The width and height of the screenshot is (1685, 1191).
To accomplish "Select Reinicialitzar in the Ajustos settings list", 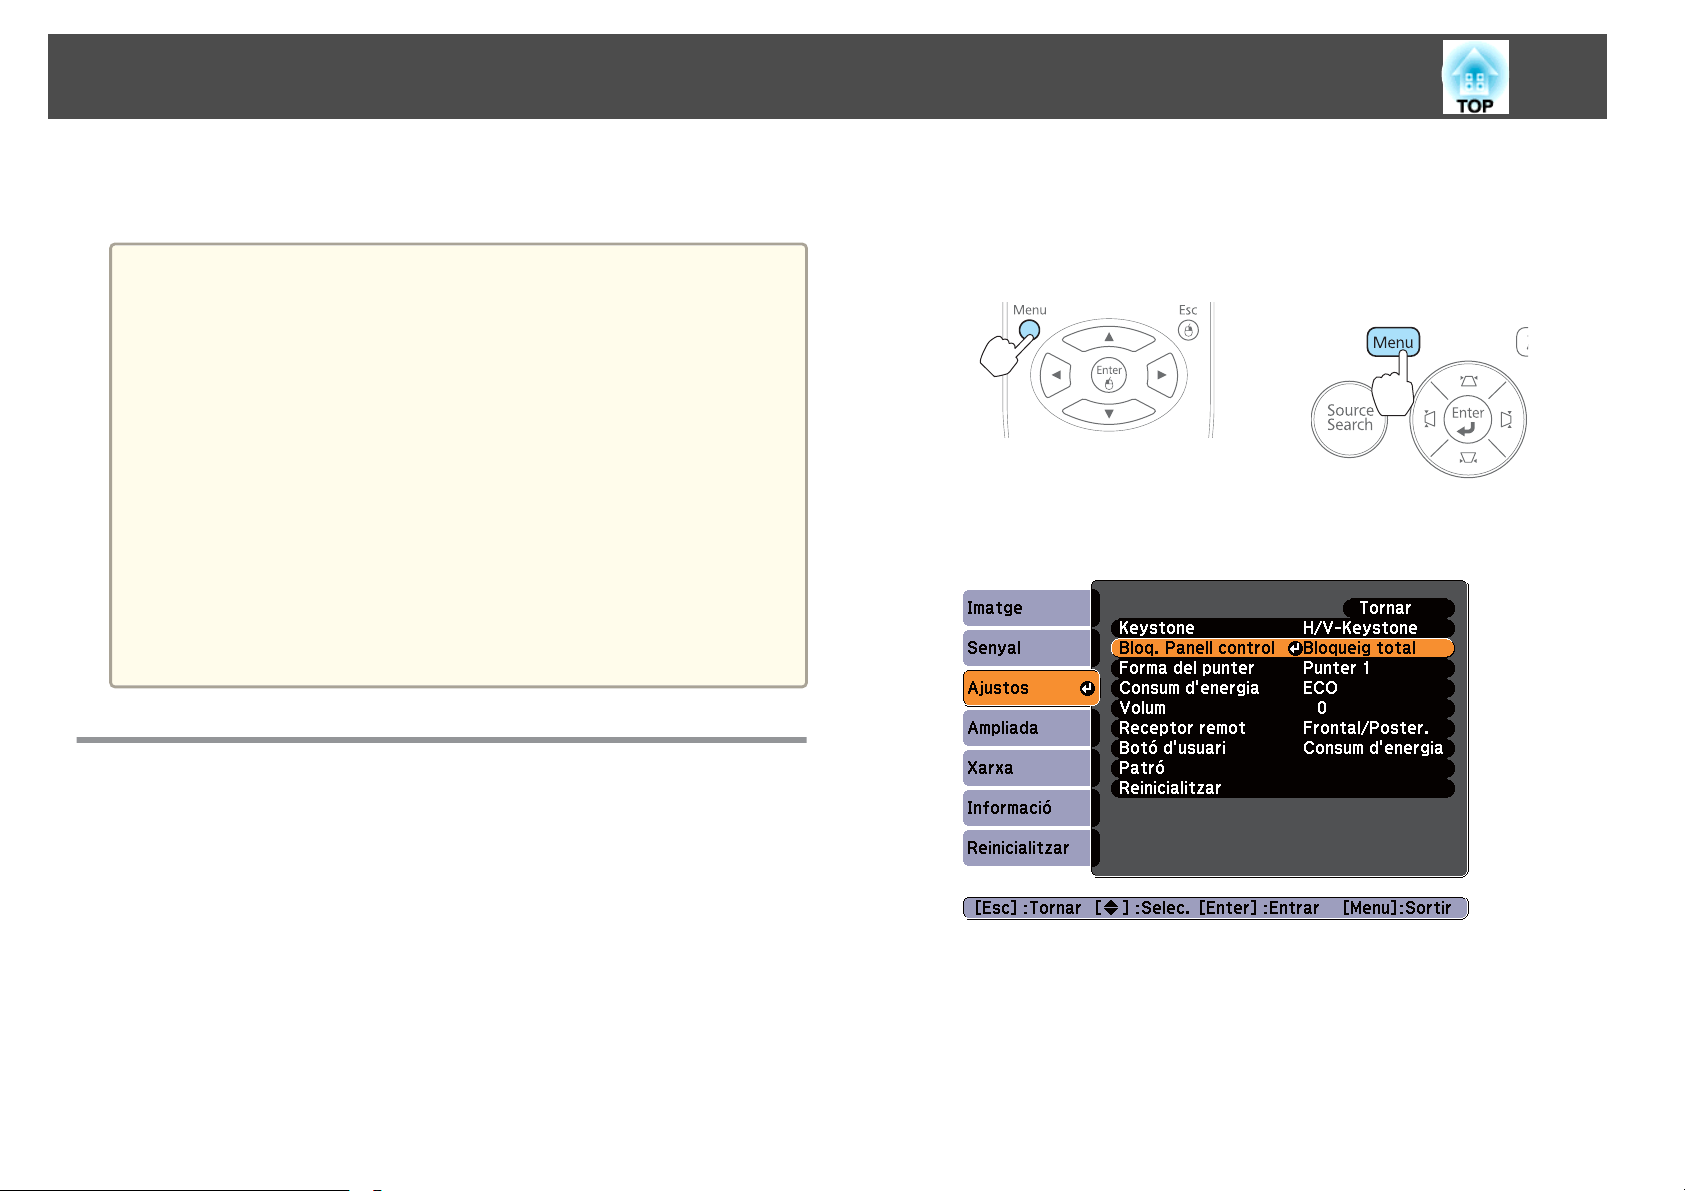I will click(1282, 788).
